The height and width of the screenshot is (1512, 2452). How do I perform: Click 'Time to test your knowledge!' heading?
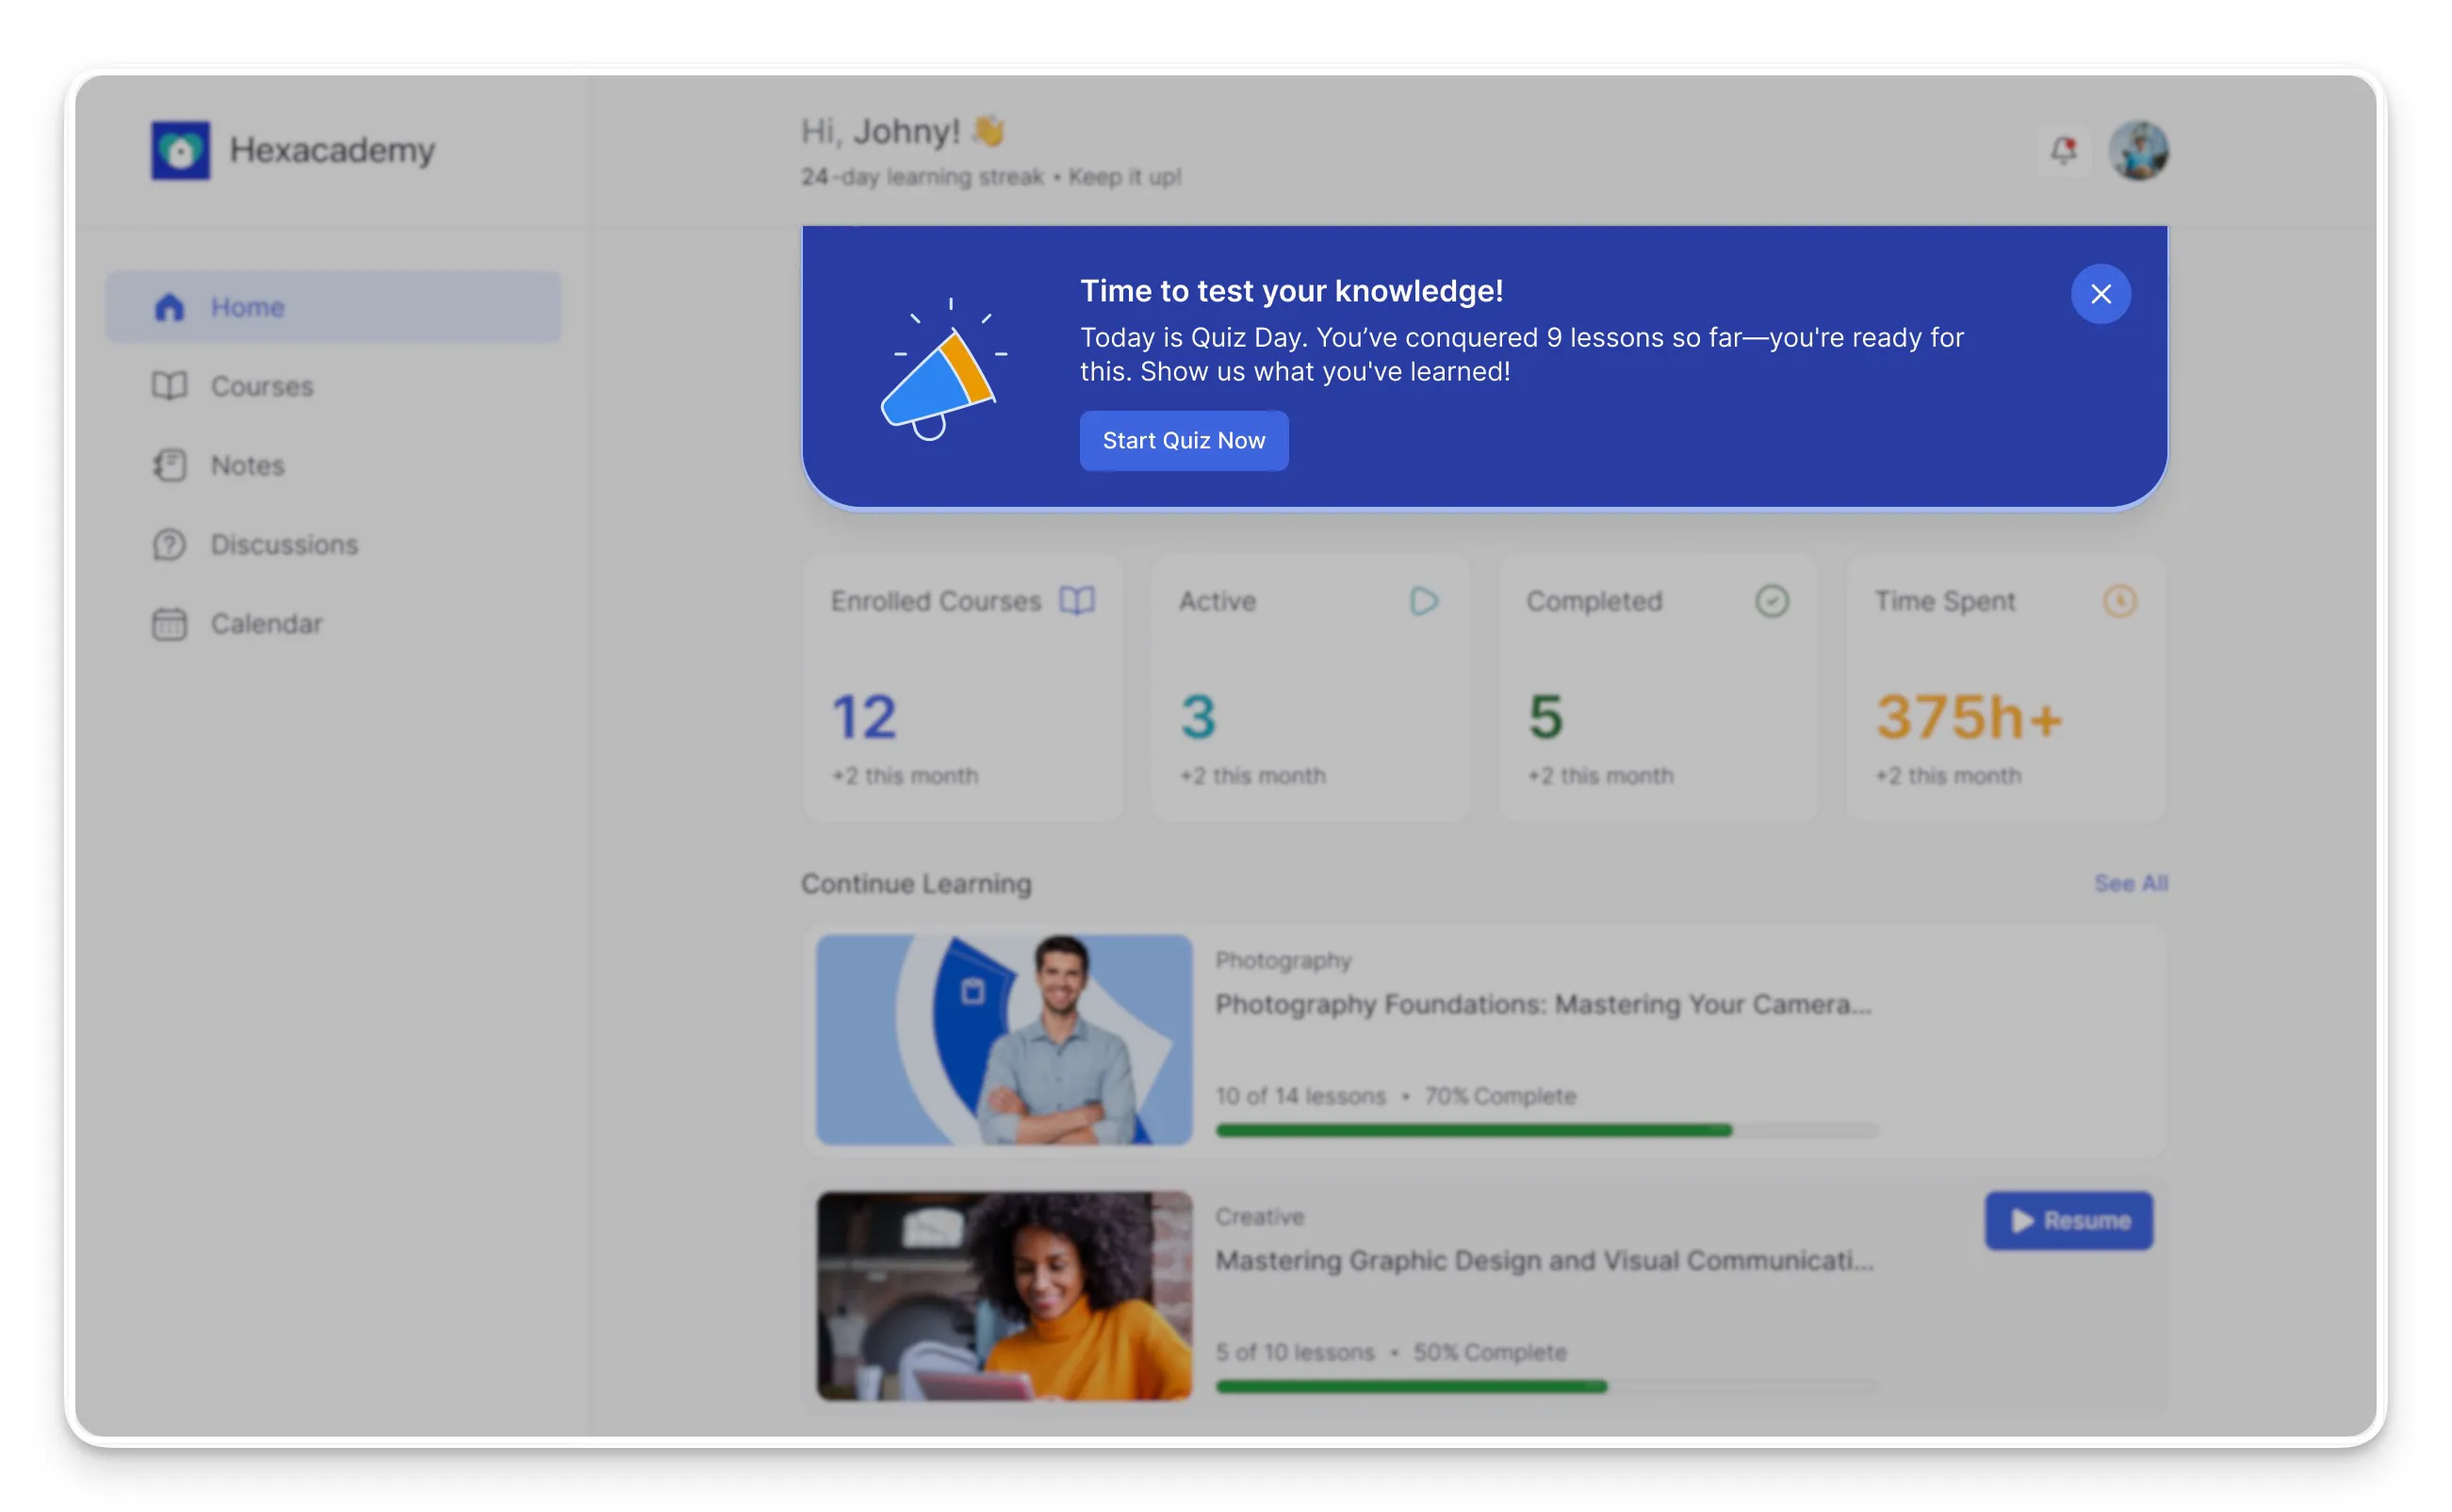click(1291, 291)
